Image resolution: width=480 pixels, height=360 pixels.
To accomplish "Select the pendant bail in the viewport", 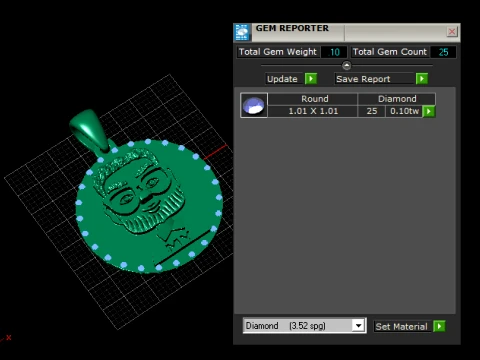I will [x=89, y=131].
